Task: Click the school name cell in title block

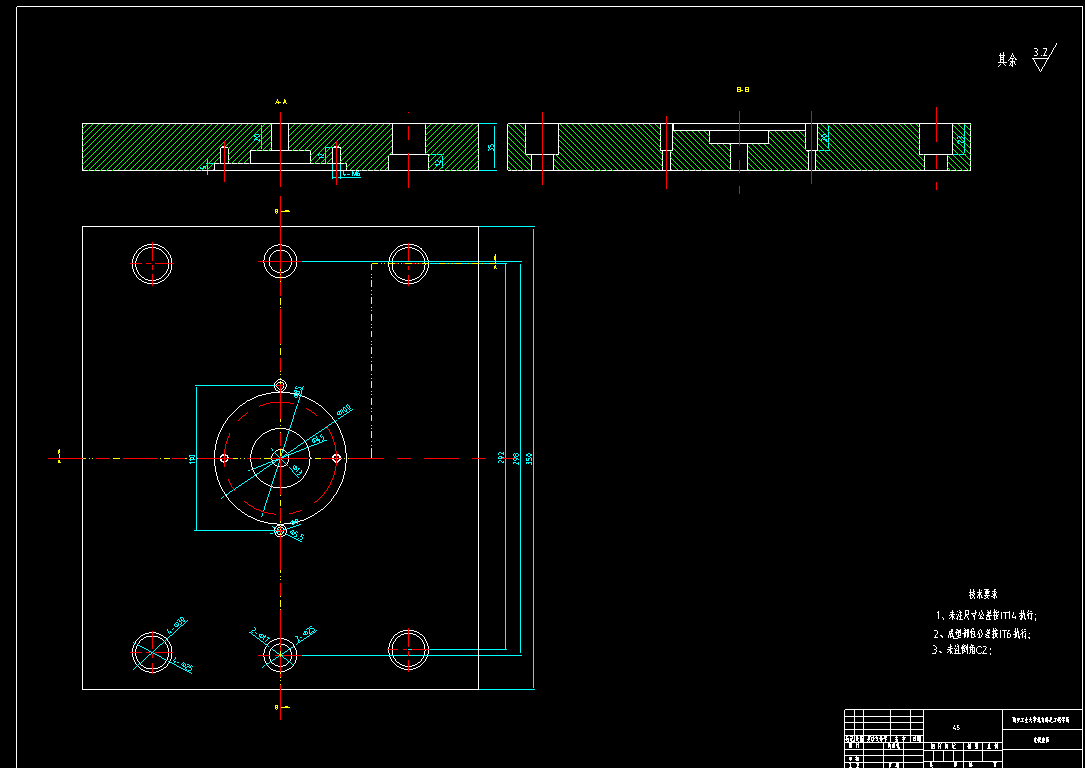Action: [x=1041, y=720]
